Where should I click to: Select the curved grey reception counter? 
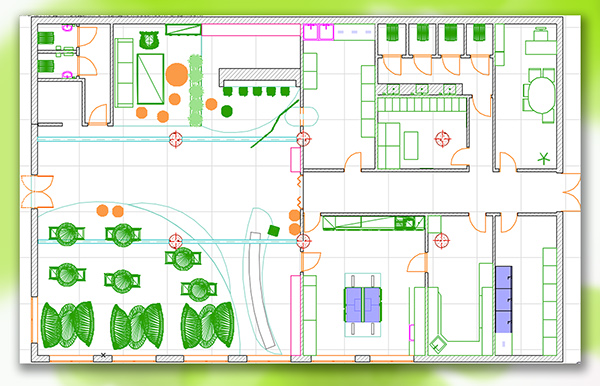[262, 290]
